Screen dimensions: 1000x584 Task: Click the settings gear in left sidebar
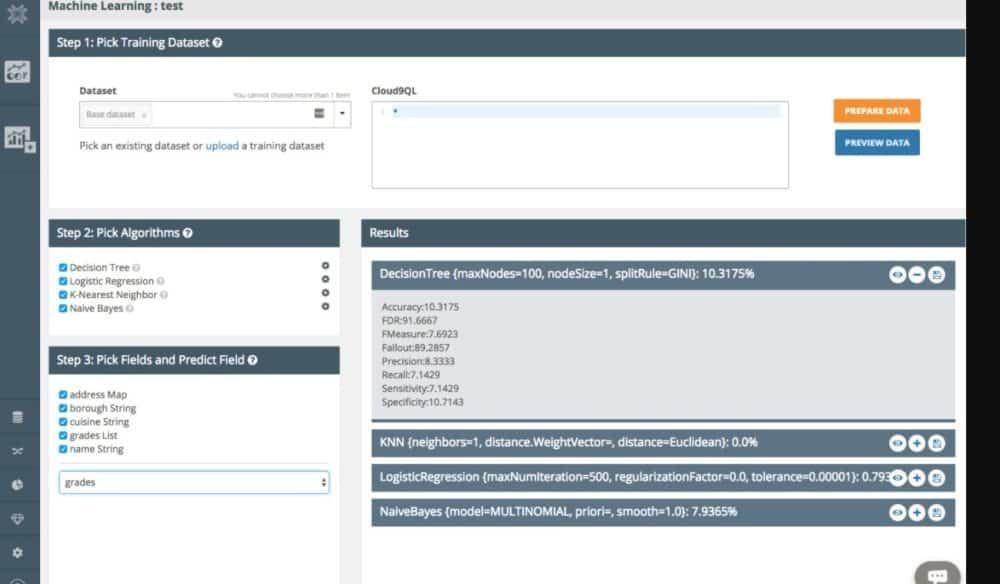pyautogui.click(x=17, y=551)
